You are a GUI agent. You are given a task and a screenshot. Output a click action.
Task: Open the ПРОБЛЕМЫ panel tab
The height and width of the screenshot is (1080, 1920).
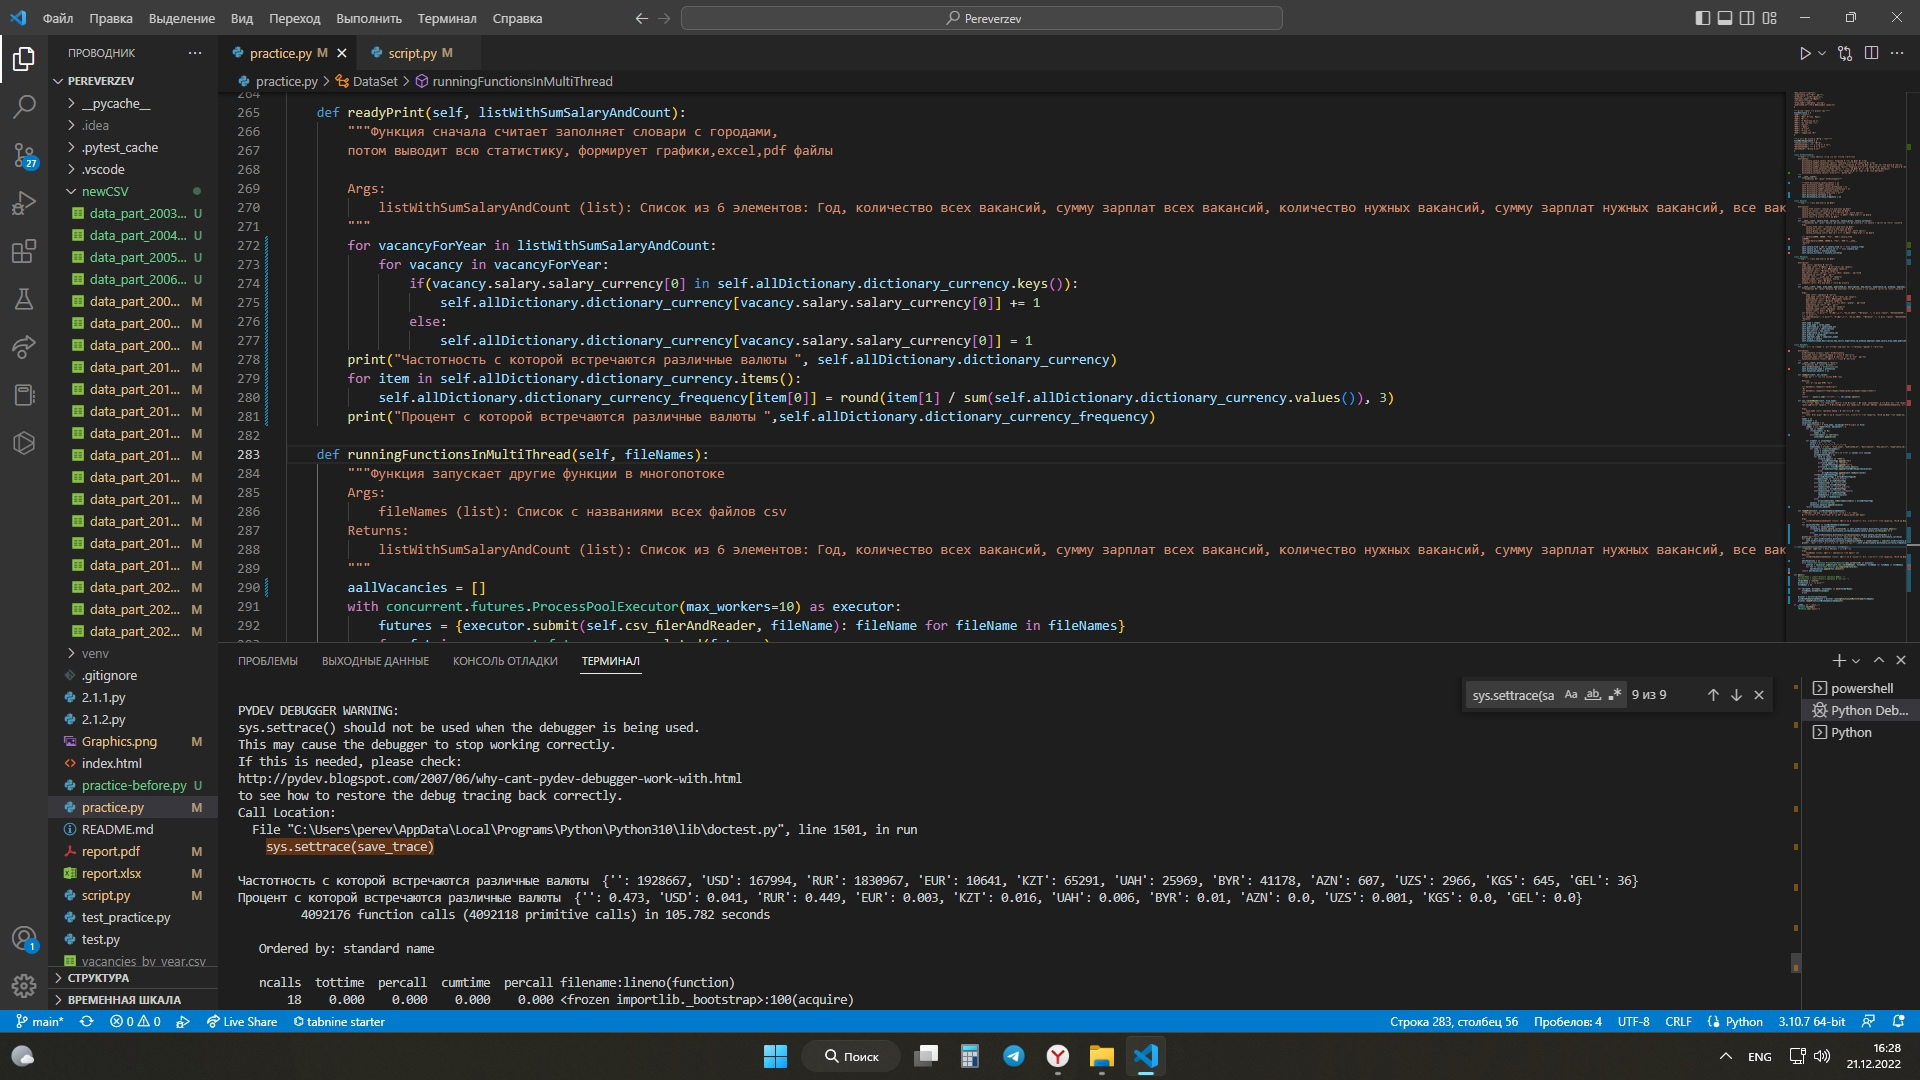tap(266, 661)
